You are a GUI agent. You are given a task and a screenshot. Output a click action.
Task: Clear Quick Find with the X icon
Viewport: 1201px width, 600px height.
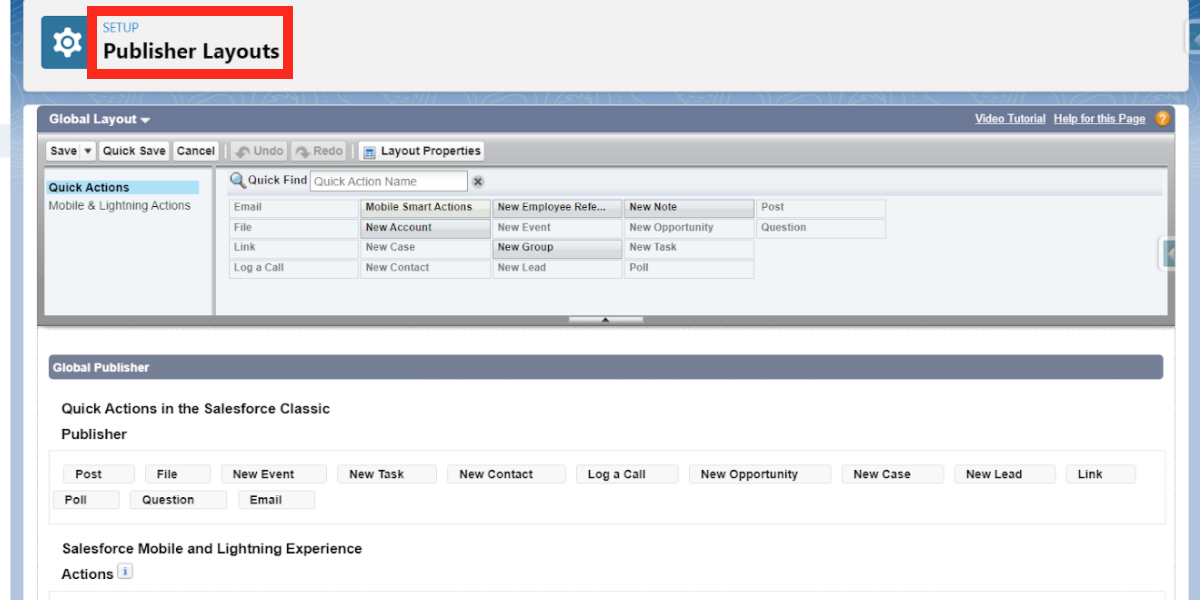tap(478, 181)
